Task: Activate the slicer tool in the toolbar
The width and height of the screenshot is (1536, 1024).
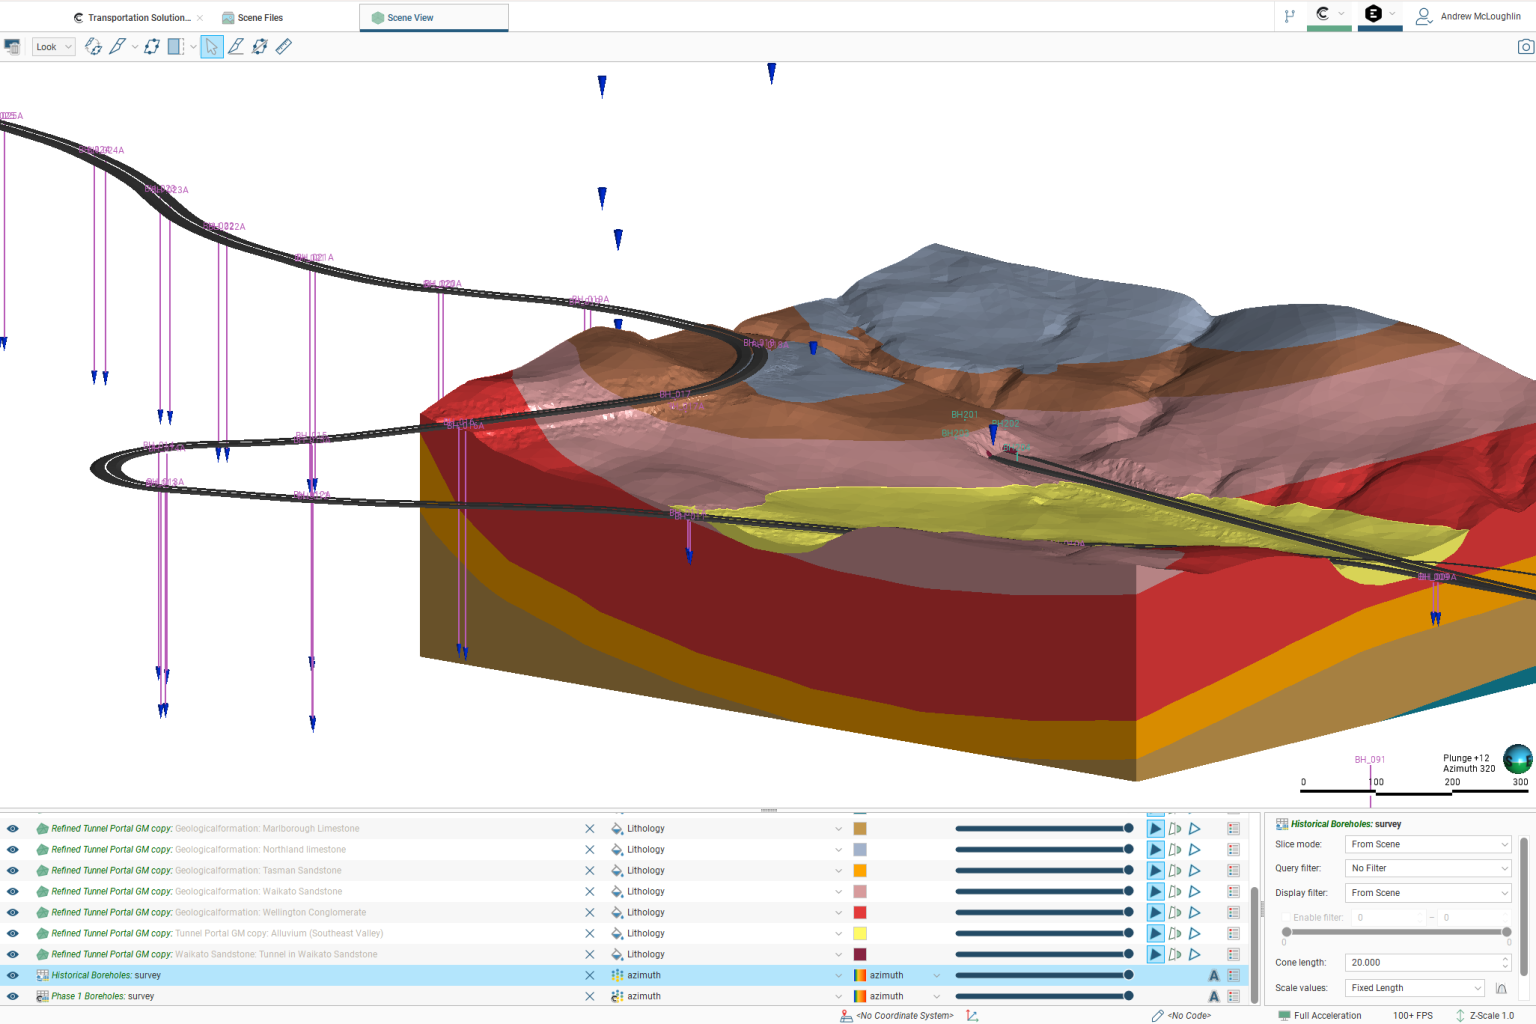Action: click(x=173, y=46)
